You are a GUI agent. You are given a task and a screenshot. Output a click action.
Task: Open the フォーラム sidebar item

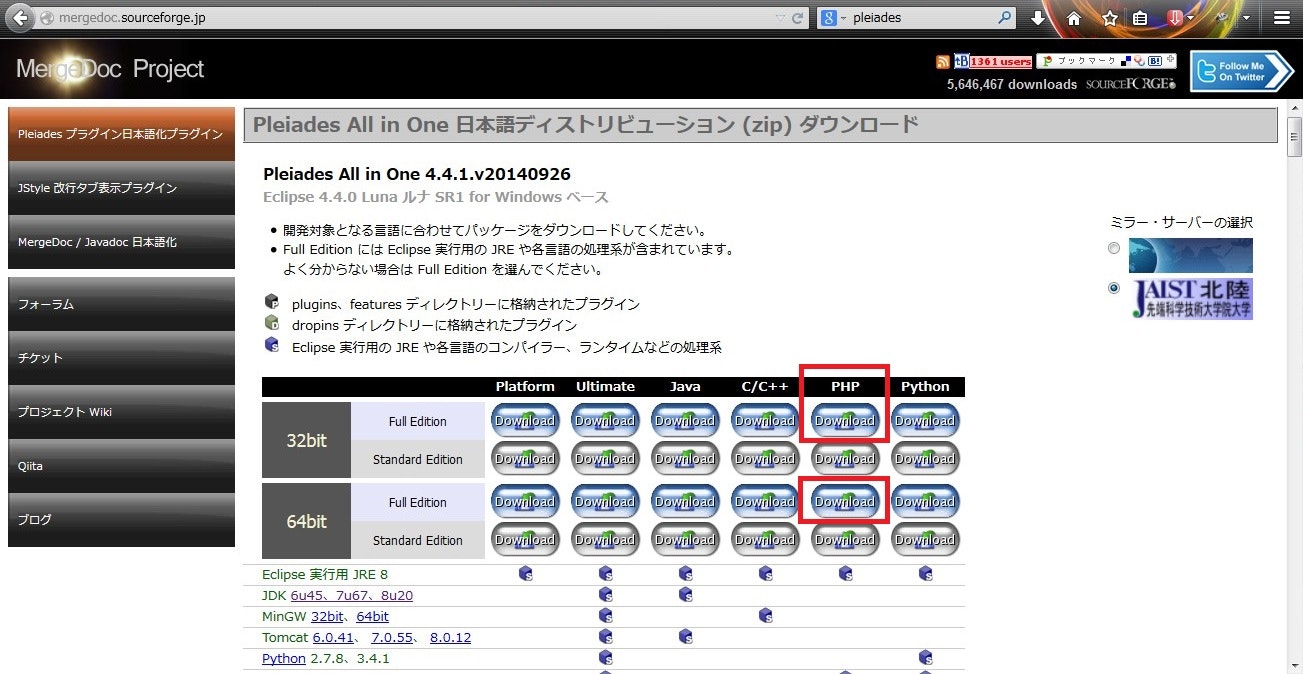tap(121, 304)
